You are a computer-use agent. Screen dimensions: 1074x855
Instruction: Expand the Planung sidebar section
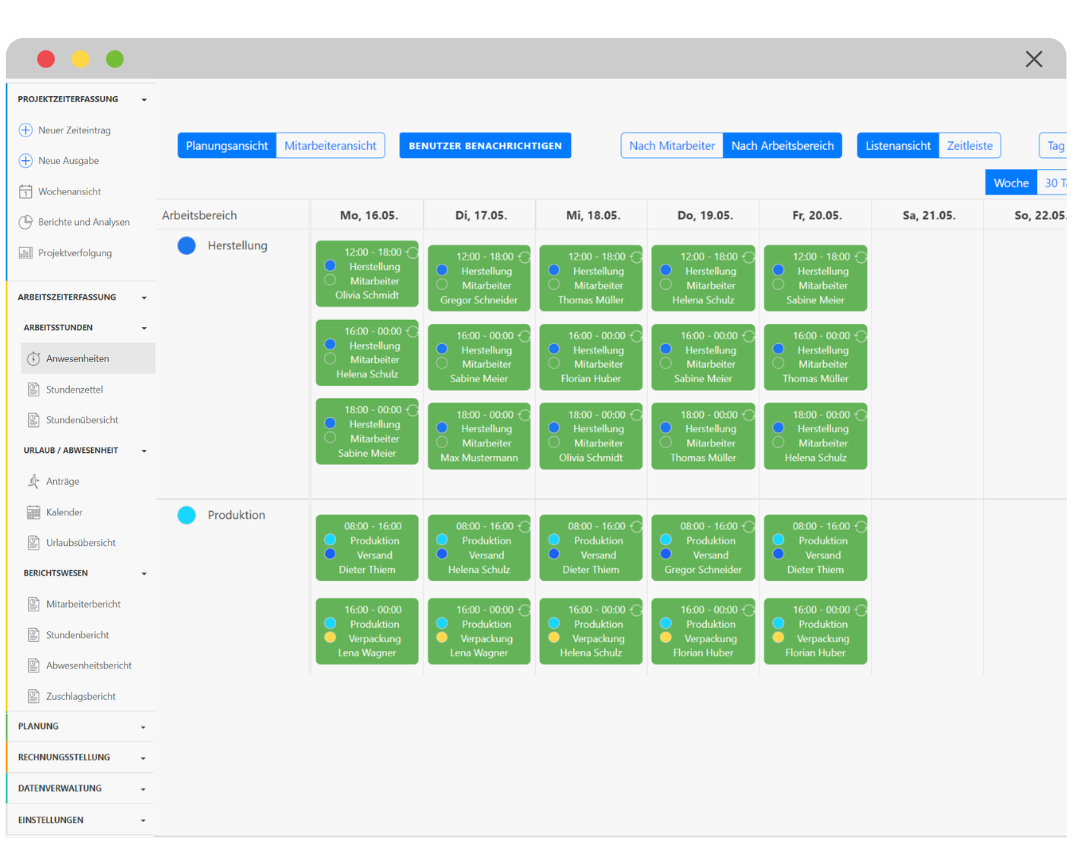point(144,727)
